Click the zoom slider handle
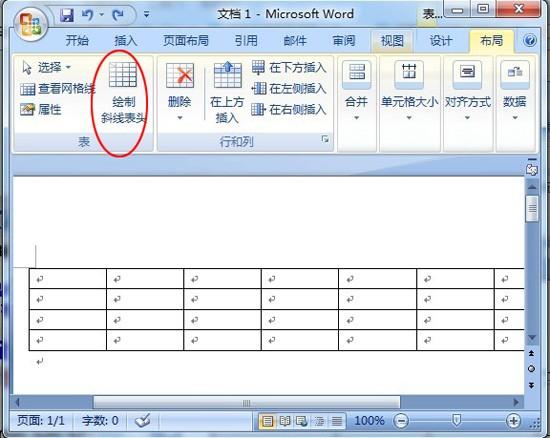The height and width of the screenshot is (438, 550). (456, 420)
